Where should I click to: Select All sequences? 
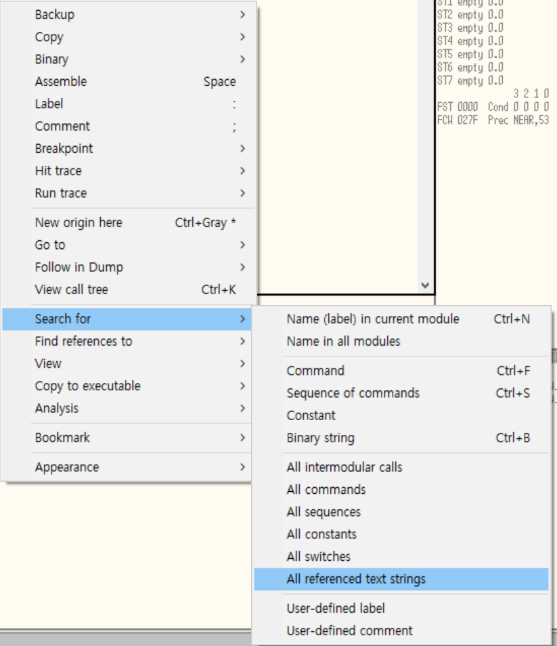pos(401,512)
